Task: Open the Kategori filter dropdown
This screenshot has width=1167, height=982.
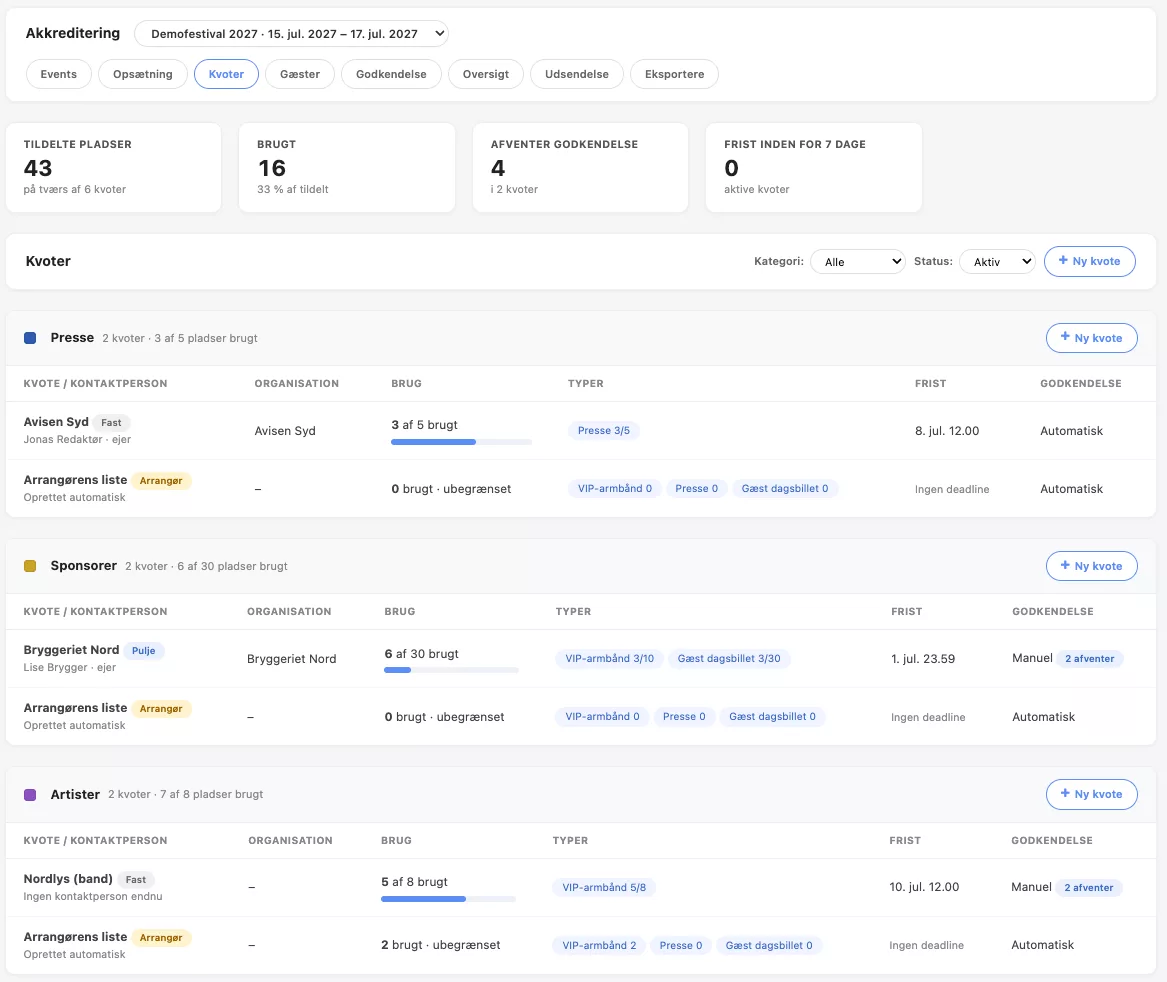Action: 857,261
